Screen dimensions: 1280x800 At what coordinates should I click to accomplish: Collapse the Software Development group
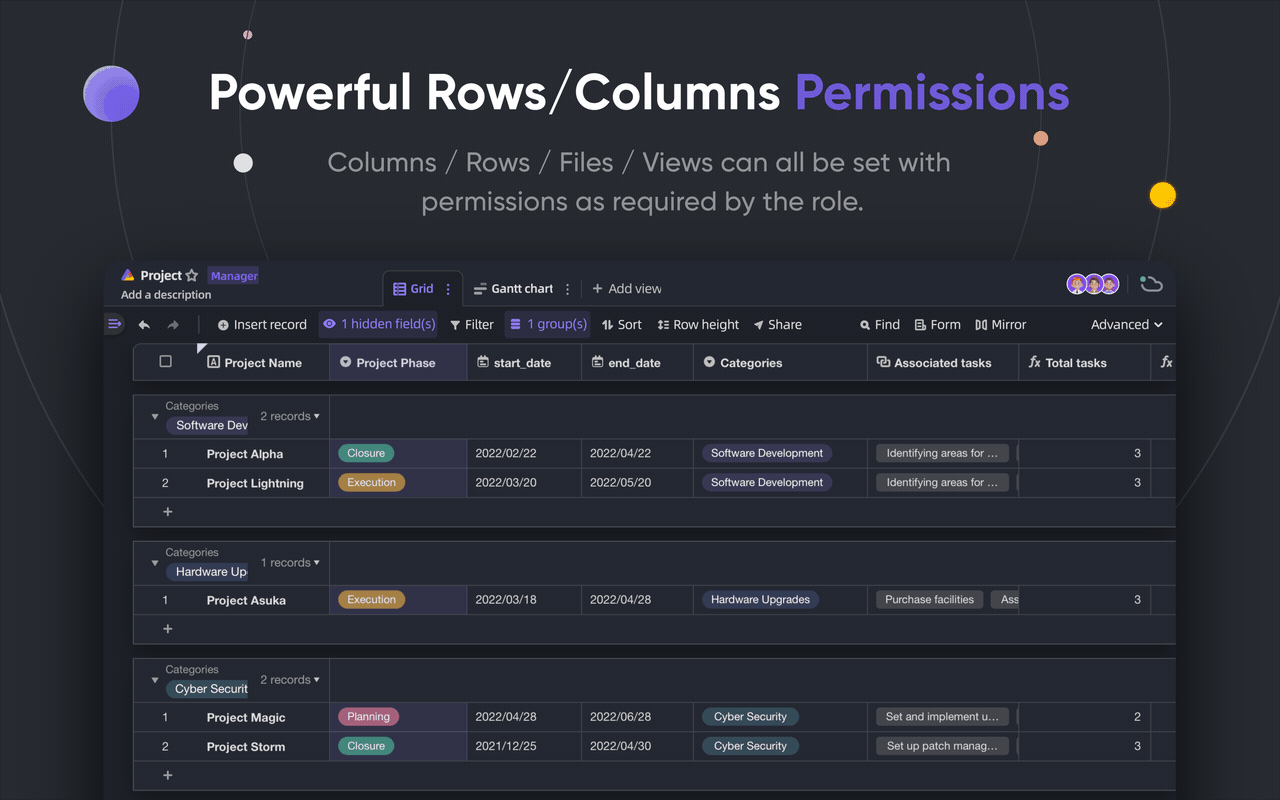155,417
